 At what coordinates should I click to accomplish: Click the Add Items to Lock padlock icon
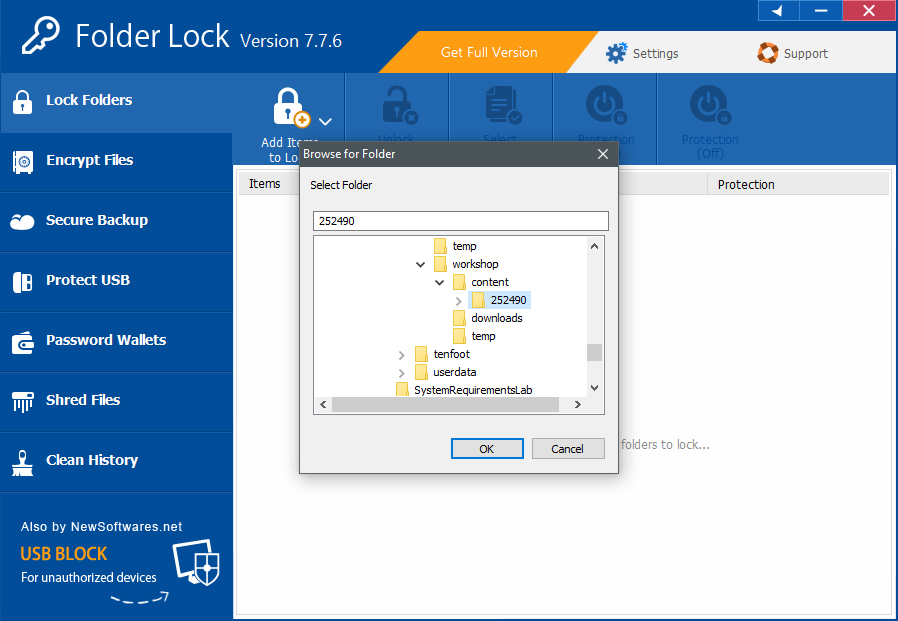coord(290,108)
